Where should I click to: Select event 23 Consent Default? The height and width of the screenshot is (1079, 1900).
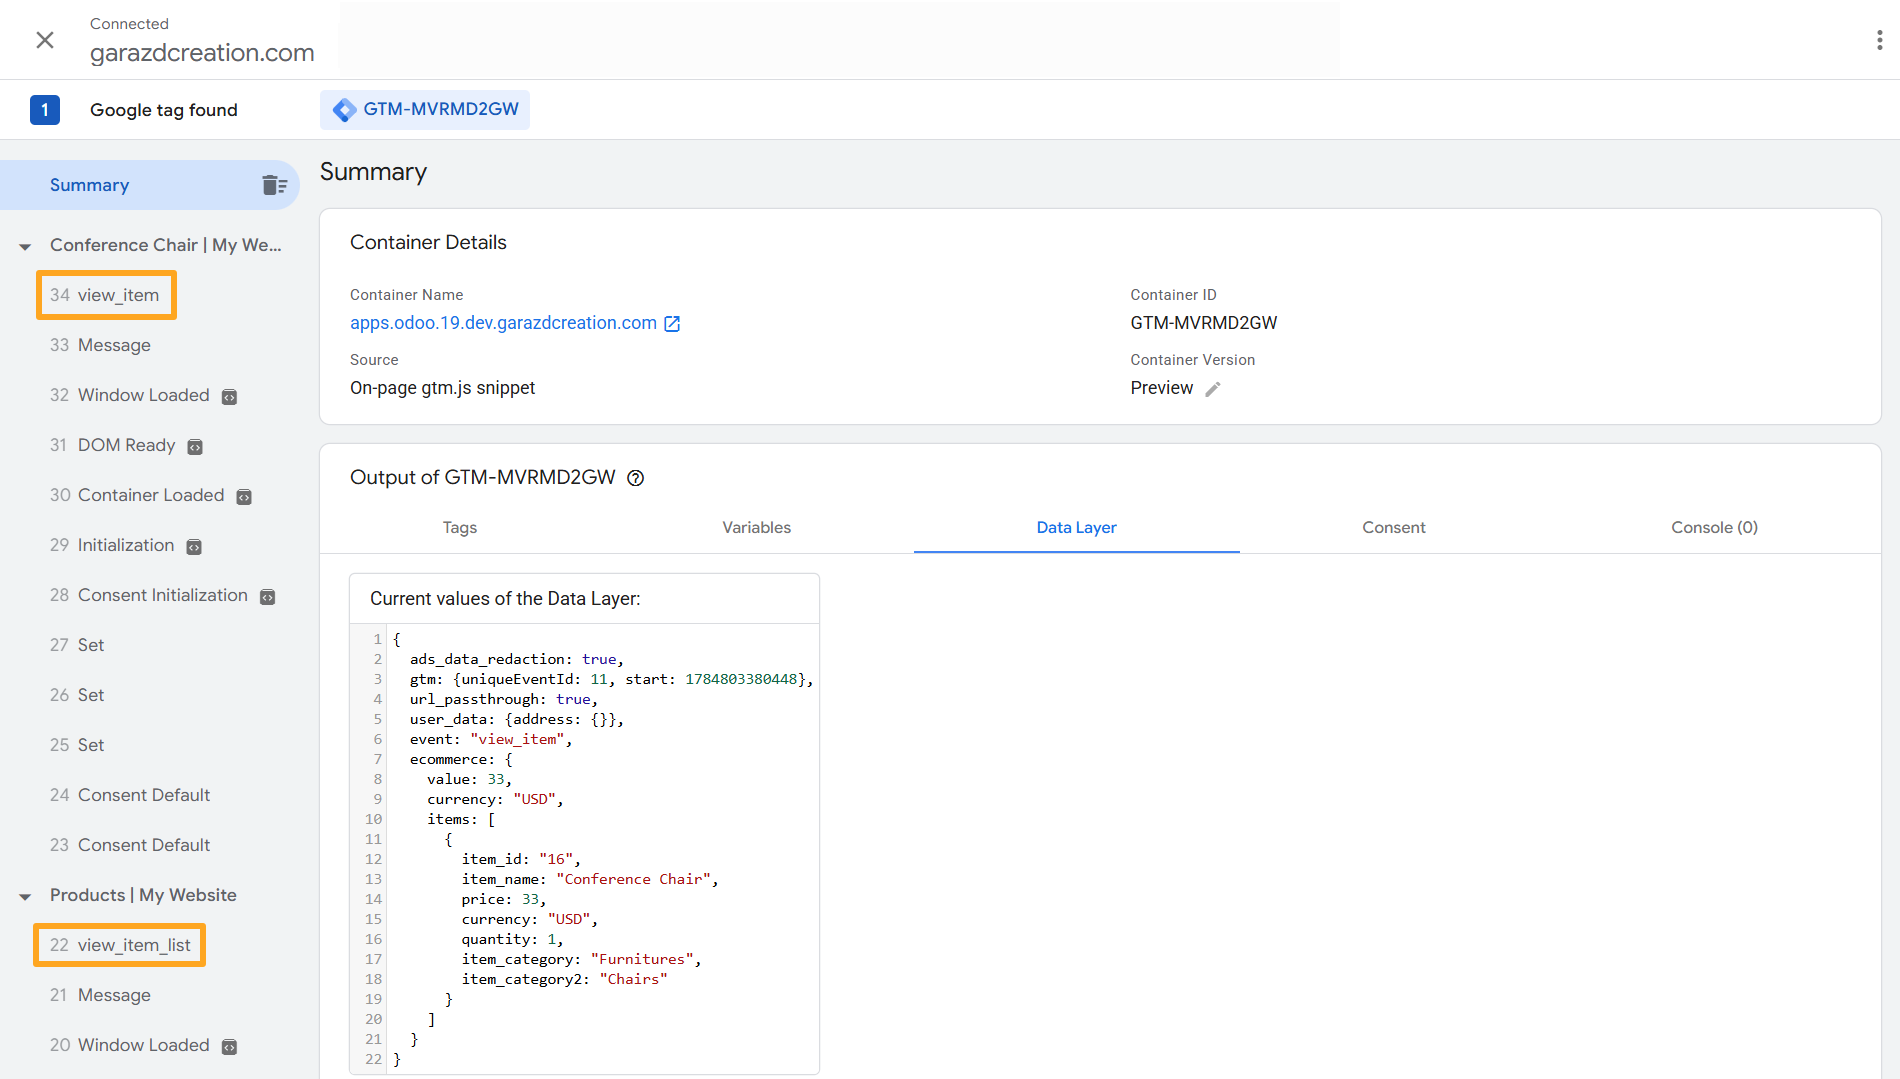coord(130,845)
